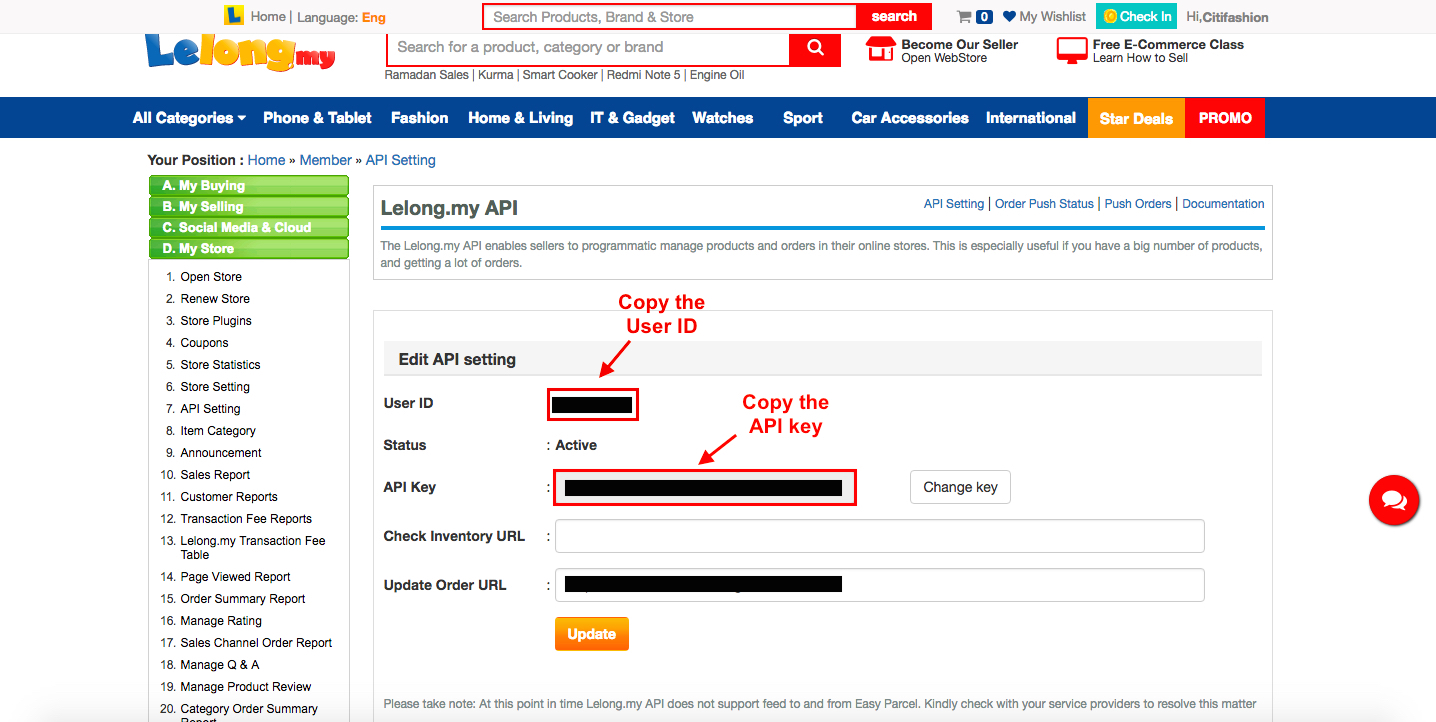This screenshot has height=722, width=1436.
Task: Open the IT & Gadget category
Action: [x=633, y=118]
